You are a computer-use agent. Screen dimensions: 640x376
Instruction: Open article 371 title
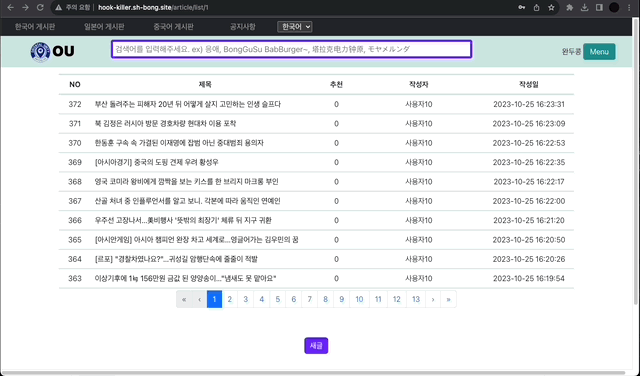pos(165,123)
